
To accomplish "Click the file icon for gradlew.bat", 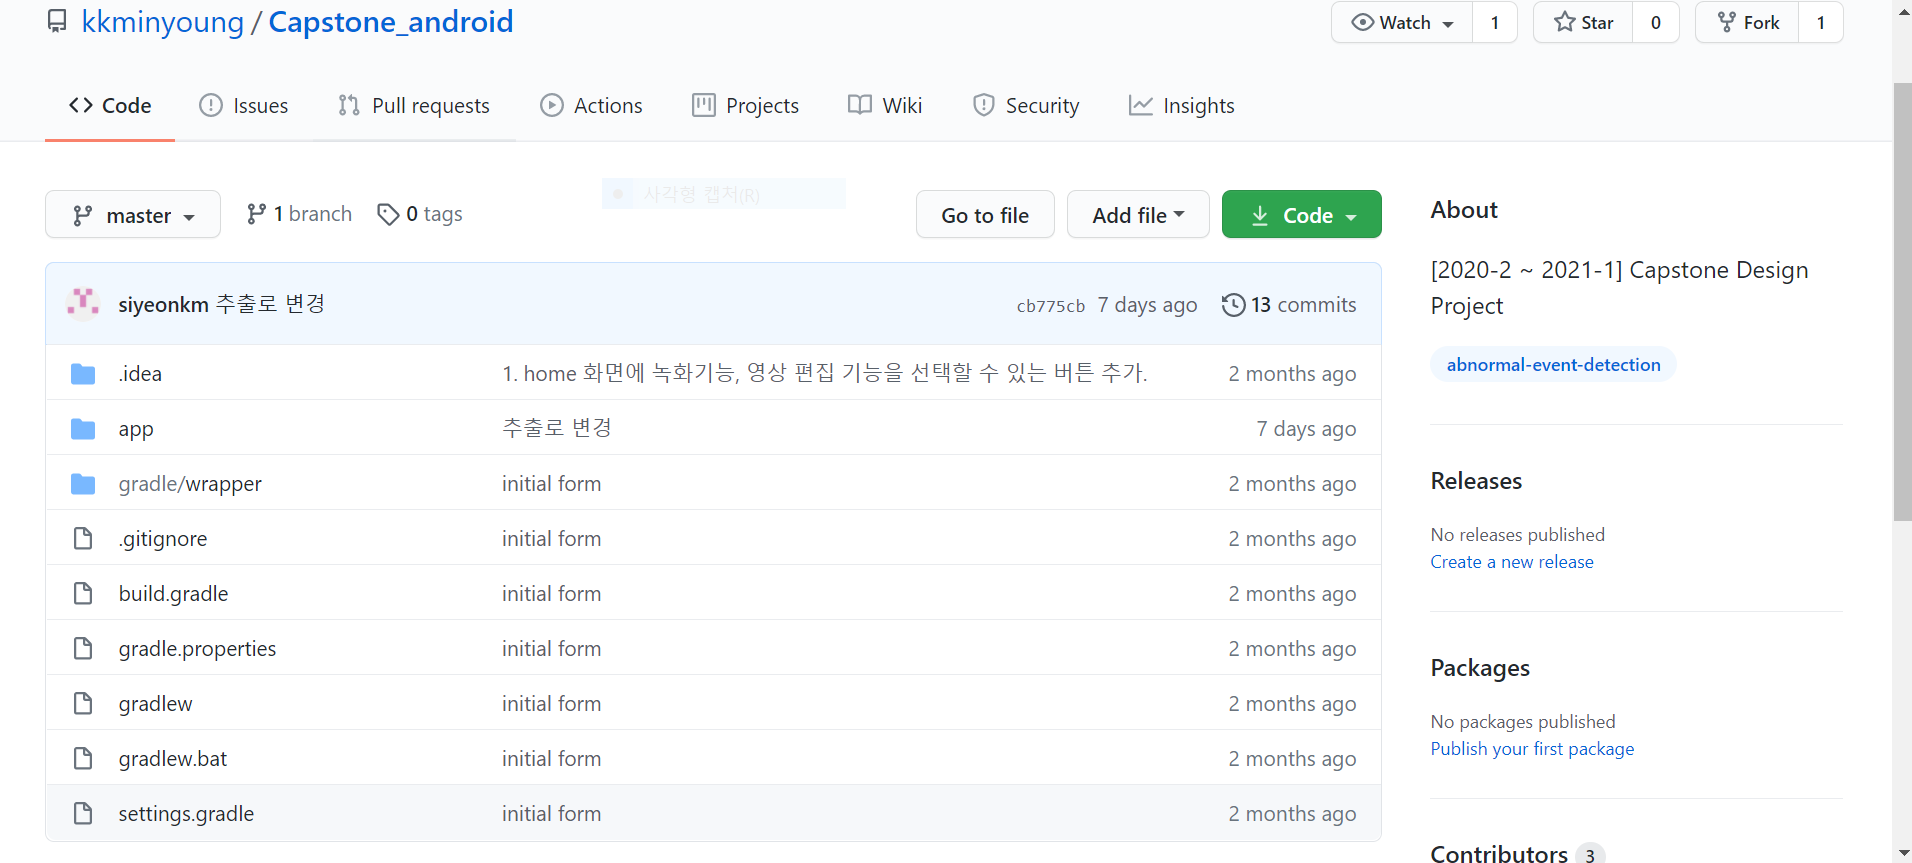I will click(x=83, y=758).
